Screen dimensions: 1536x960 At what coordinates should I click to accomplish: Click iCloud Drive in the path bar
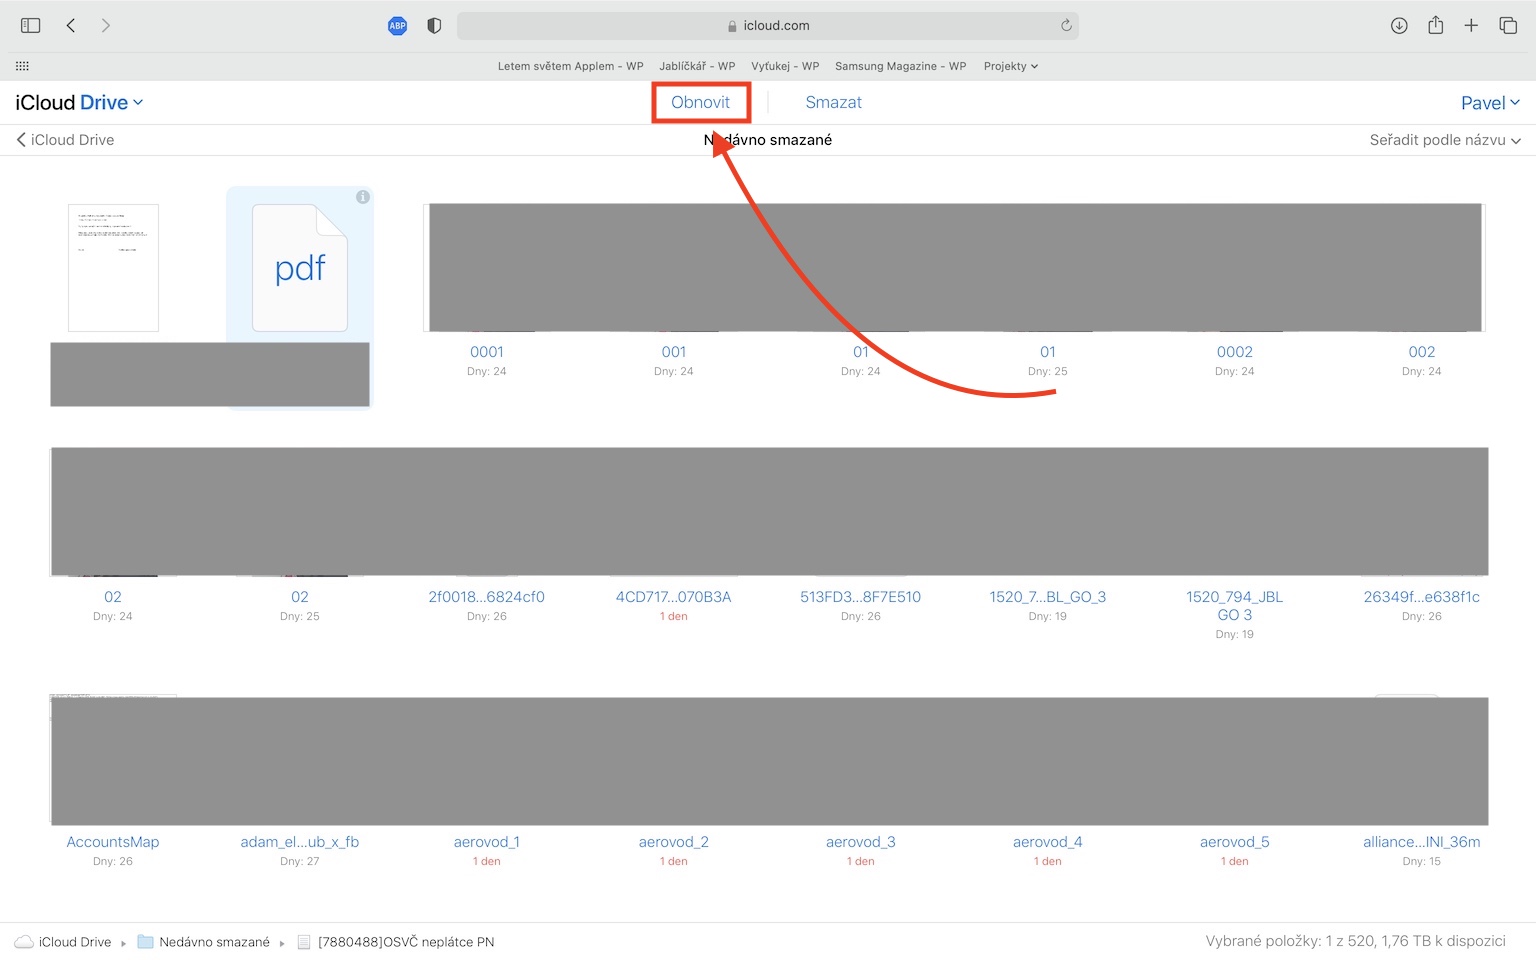(64, 942)
